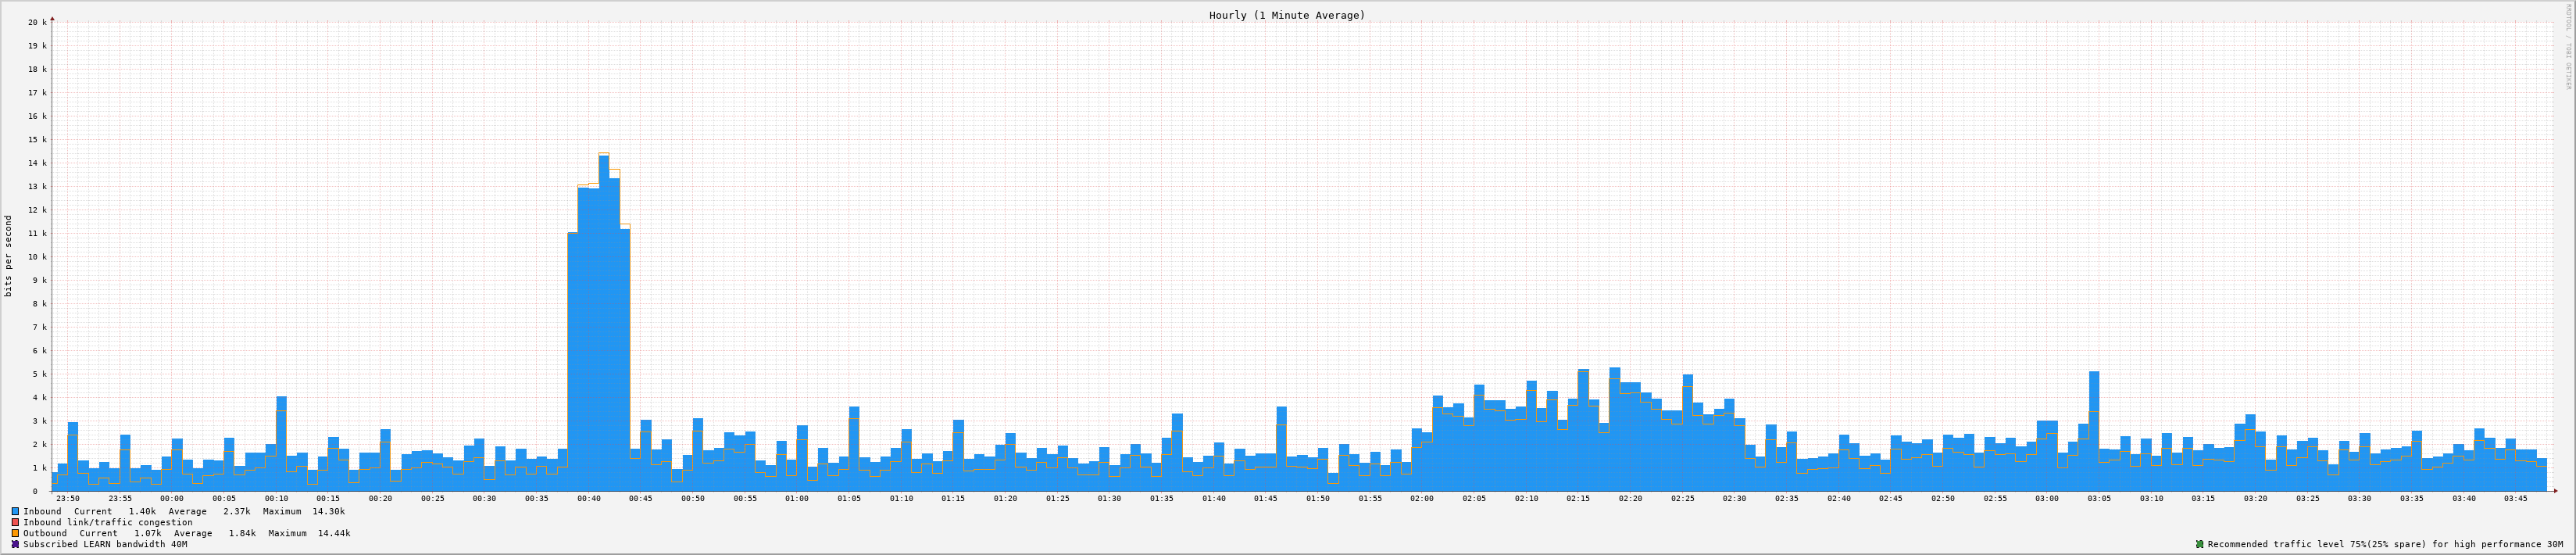The width and height of the screenshot is (2576, 555).
Task: Click the red arrow at x-axis right end
Action: (x=2554, y=491)
